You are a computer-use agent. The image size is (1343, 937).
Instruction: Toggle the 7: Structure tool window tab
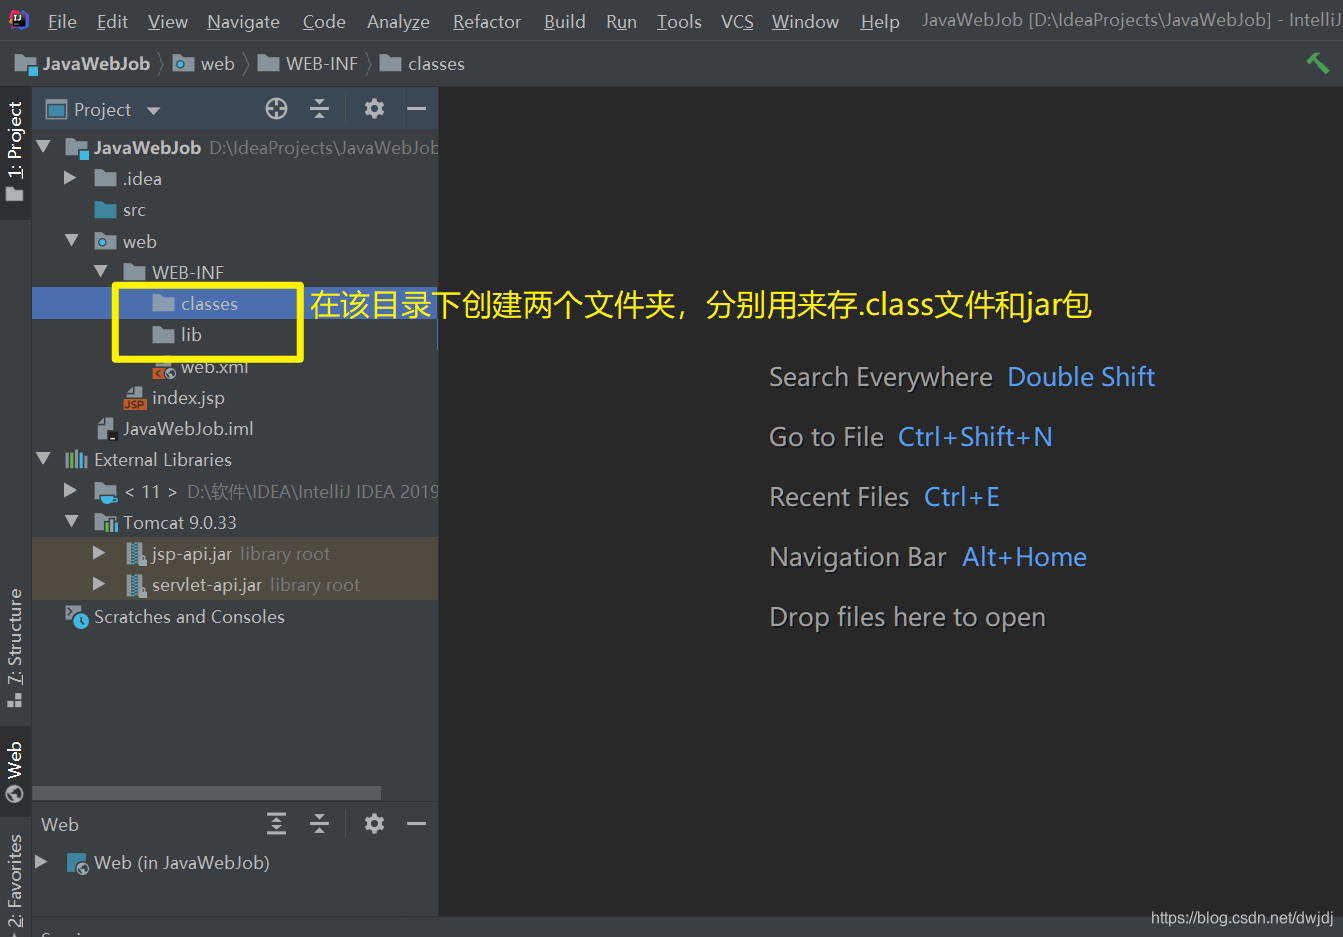pyautogui.click(x=15, y=648)
